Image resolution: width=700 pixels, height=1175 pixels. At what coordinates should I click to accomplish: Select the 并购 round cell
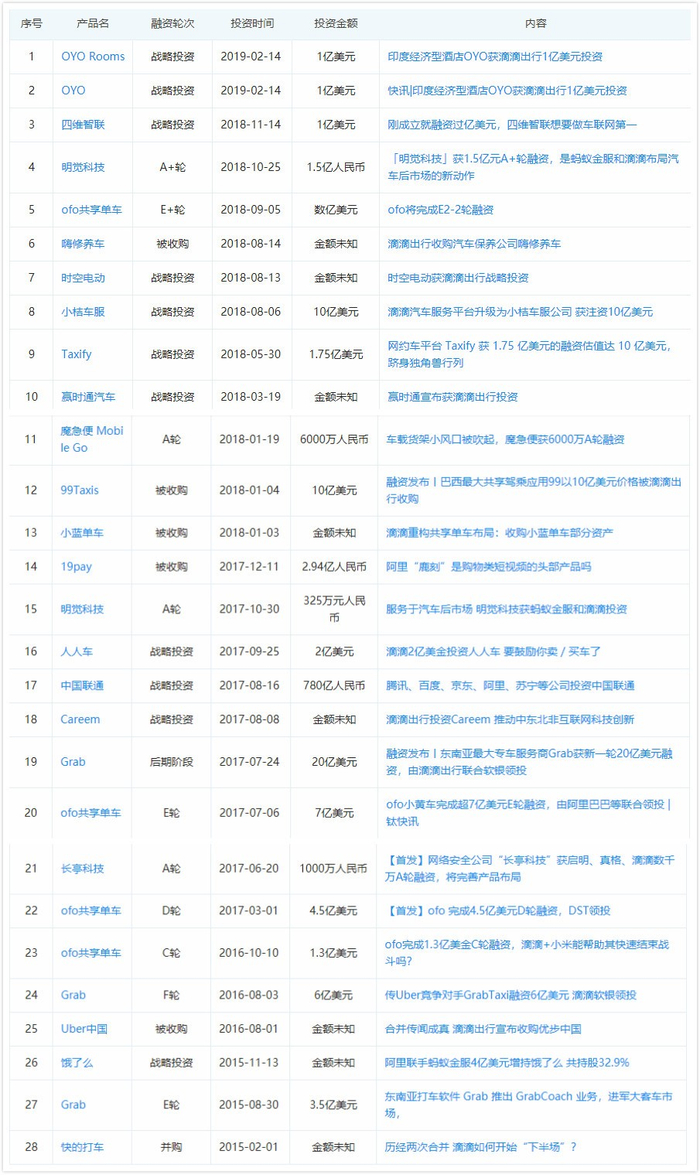[x=172, y=1147]
